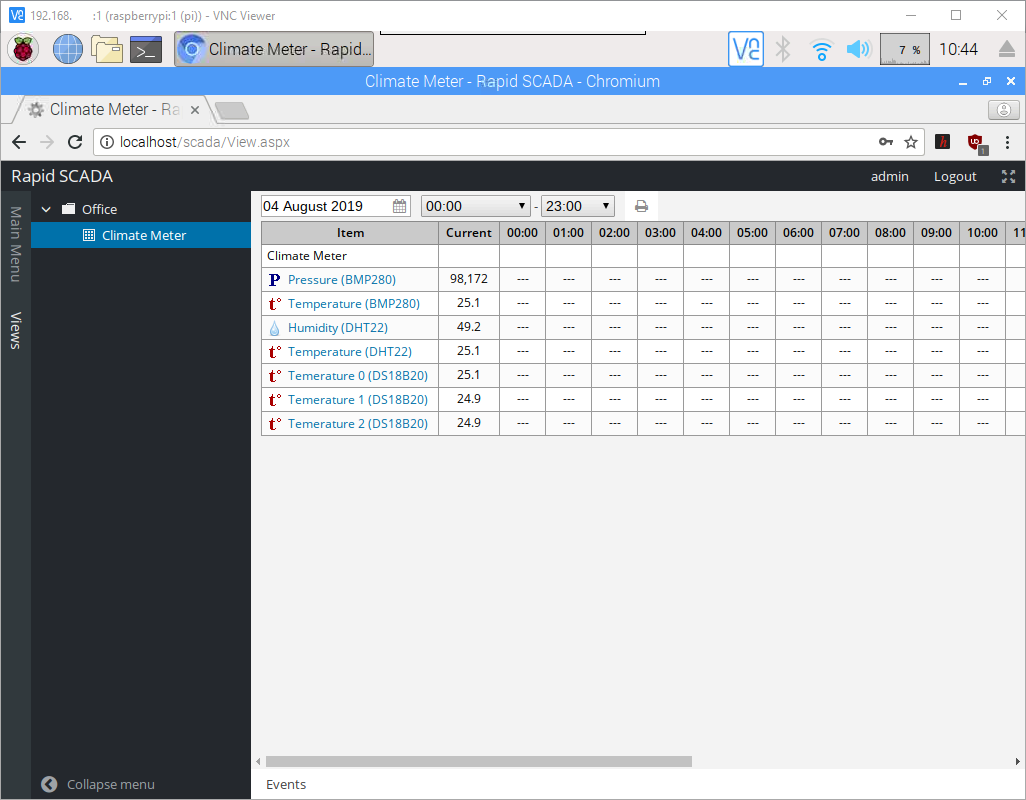This screenshot has height=800, width=1026.
Task: Switch to the Views side tab
Action: [x=16, y=330]
